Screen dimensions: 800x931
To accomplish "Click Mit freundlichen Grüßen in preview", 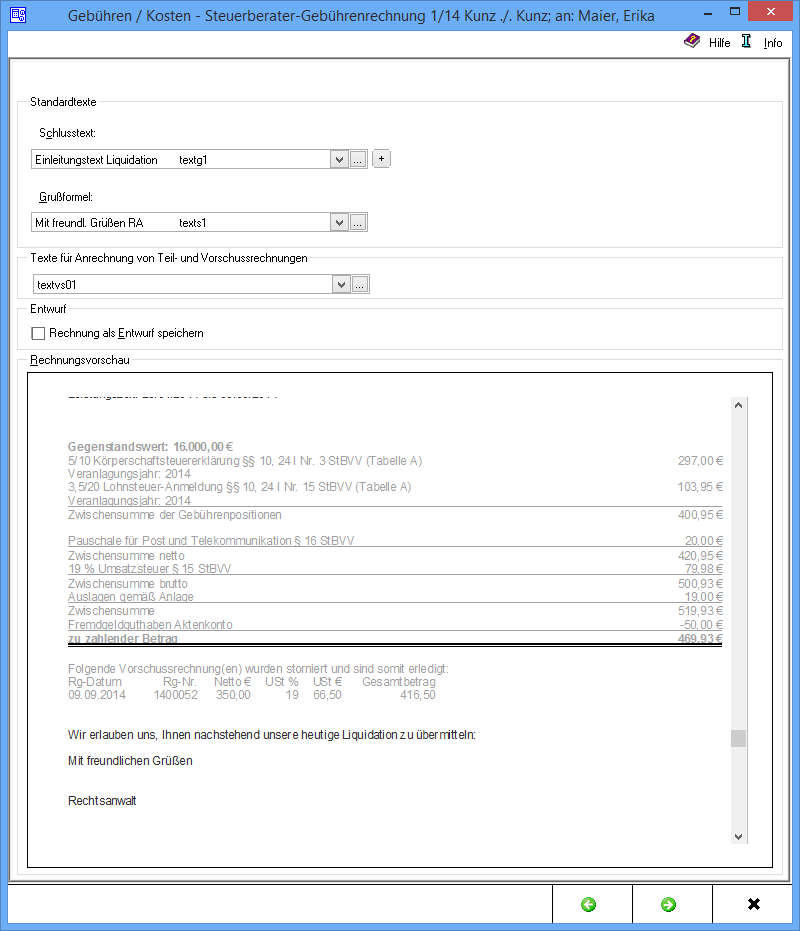I will pyautogui.click(x=130, y=761).
